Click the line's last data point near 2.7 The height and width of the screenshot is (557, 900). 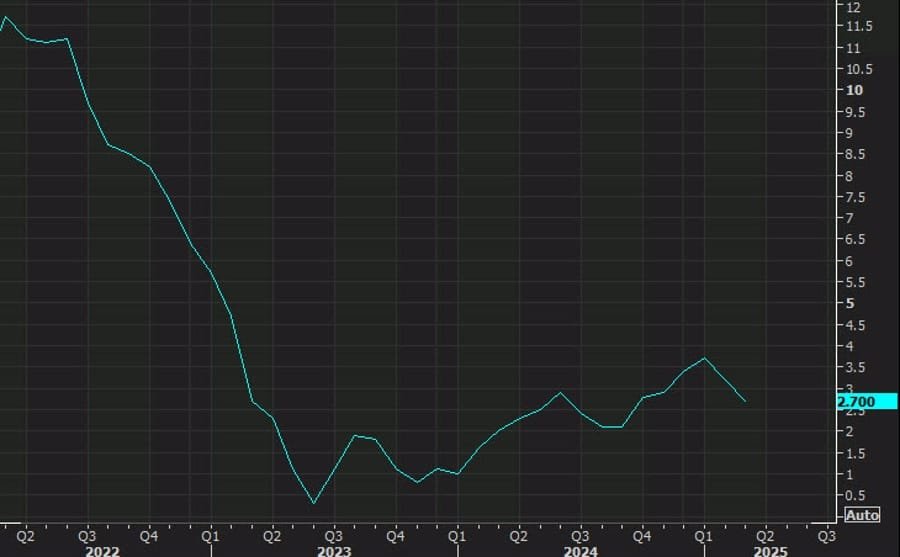(745, 401)
